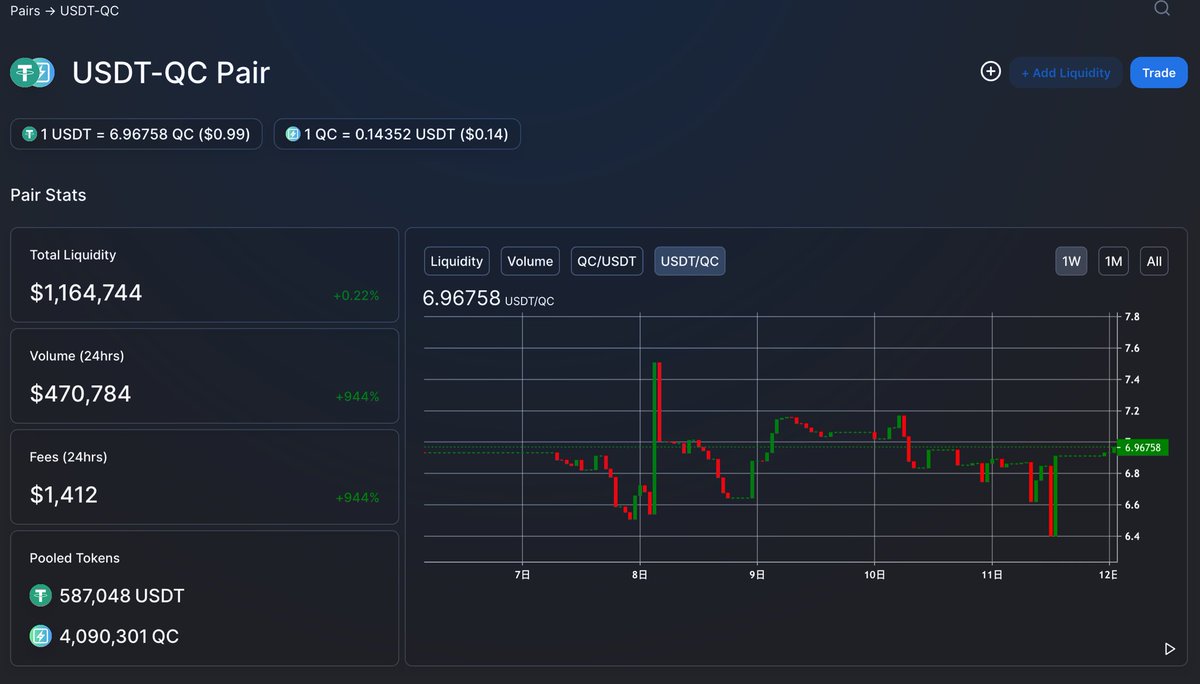
Task: Show the QC/USDT price chart
Action: point(607,261)
